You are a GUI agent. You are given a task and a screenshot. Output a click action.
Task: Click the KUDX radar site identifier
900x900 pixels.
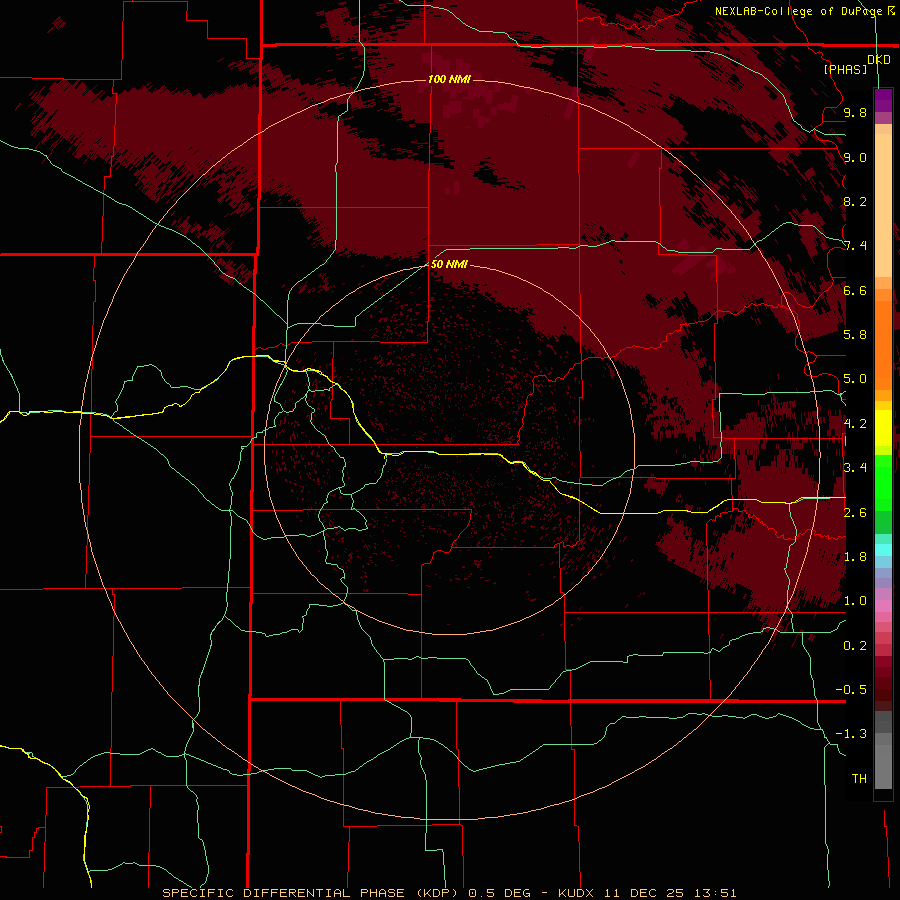click(x=577, y=893)
